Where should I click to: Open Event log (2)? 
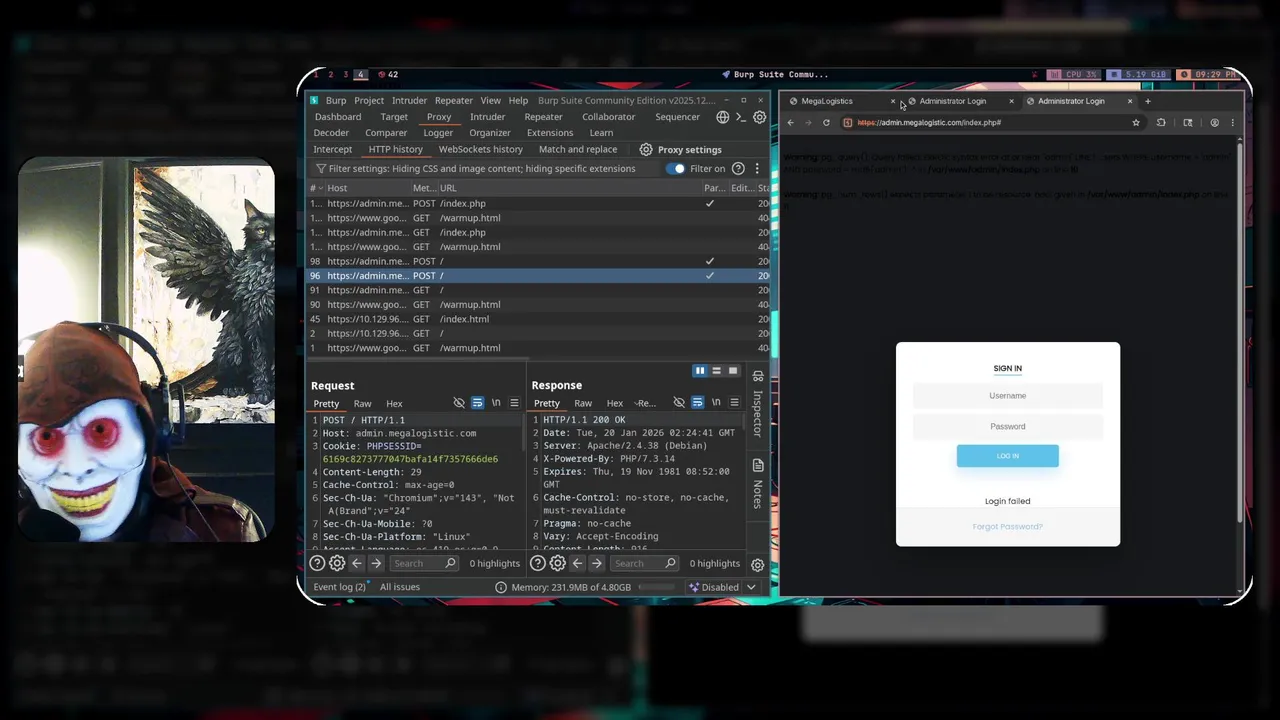click(340, 588)
